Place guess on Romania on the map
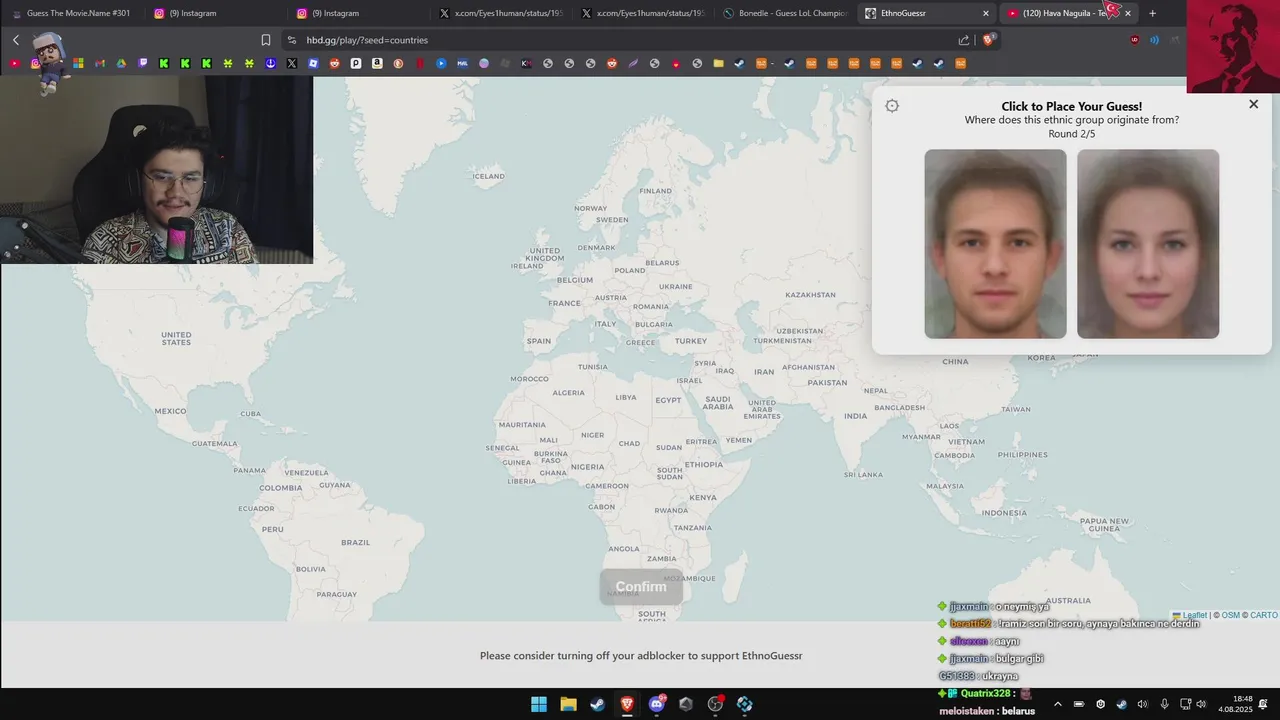1280x720 pixels. point(650,306)
